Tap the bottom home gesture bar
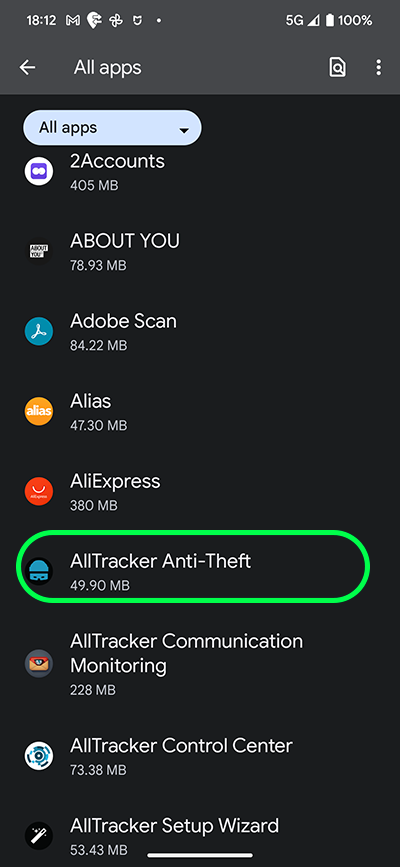Image resolution: width=400 pixels, height=867 pixels. pos(200,855)
